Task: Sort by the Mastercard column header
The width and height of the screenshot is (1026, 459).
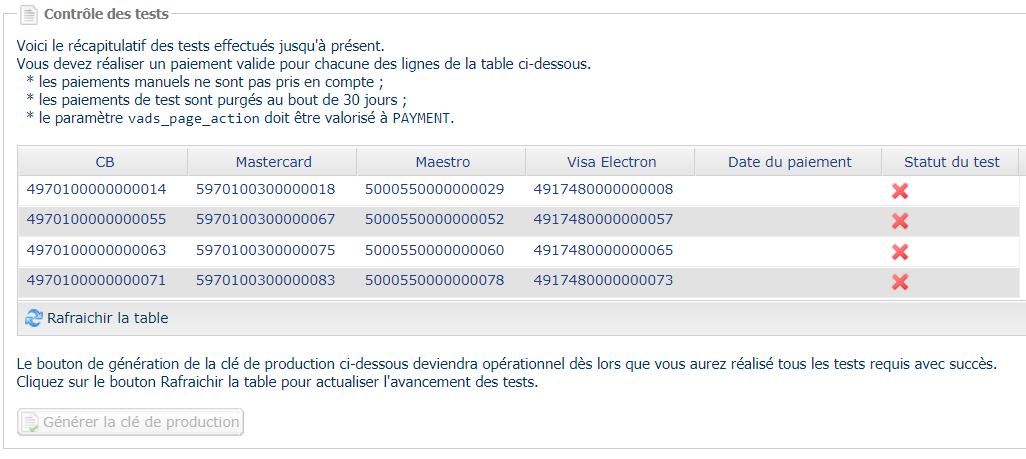Action: pyautogui.click(x=273, y=162)
